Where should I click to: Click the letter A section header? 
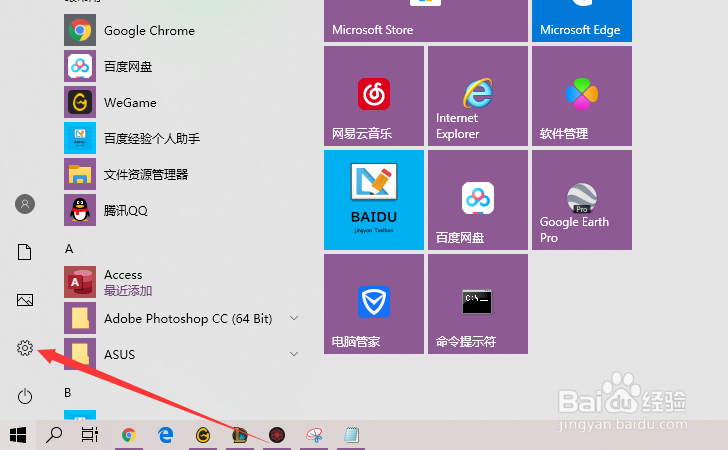69,249
